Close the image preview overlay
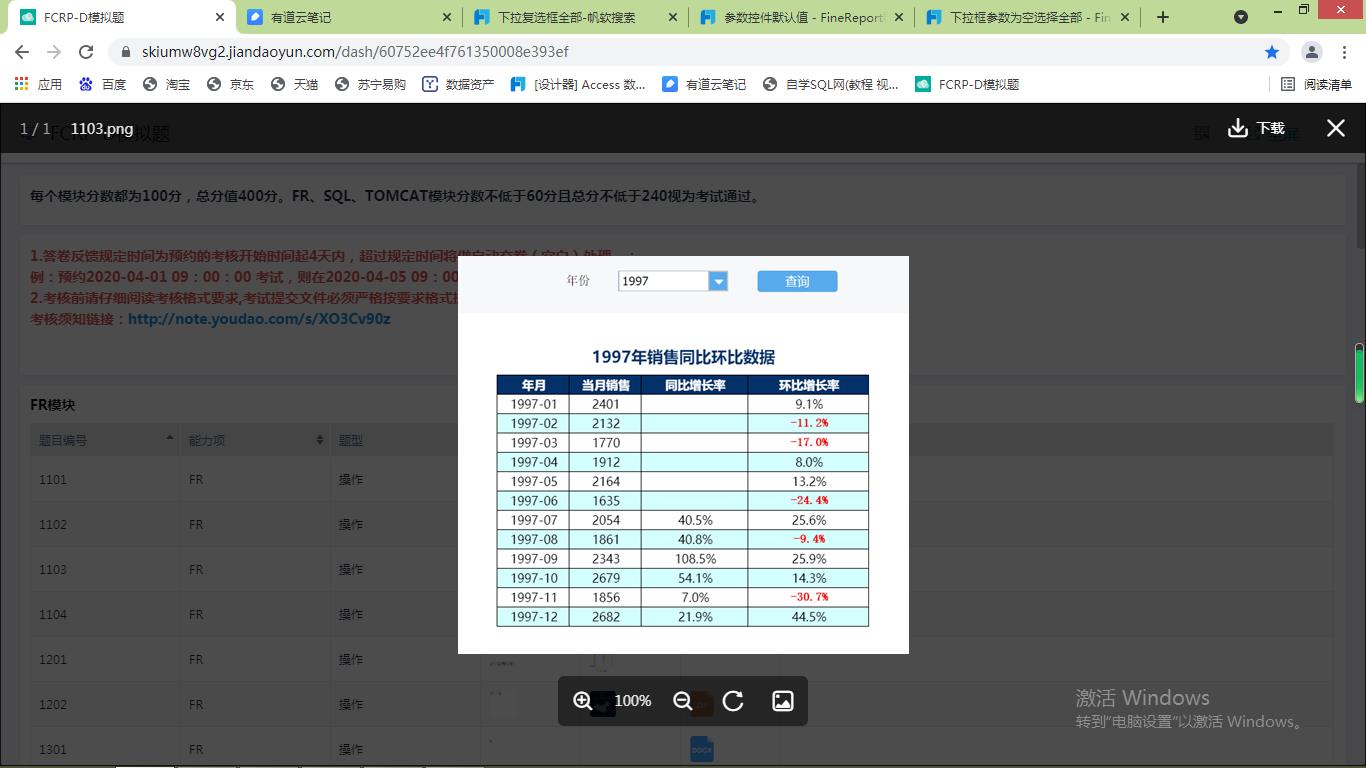 pyautogui.click(x=1336, y=128)
